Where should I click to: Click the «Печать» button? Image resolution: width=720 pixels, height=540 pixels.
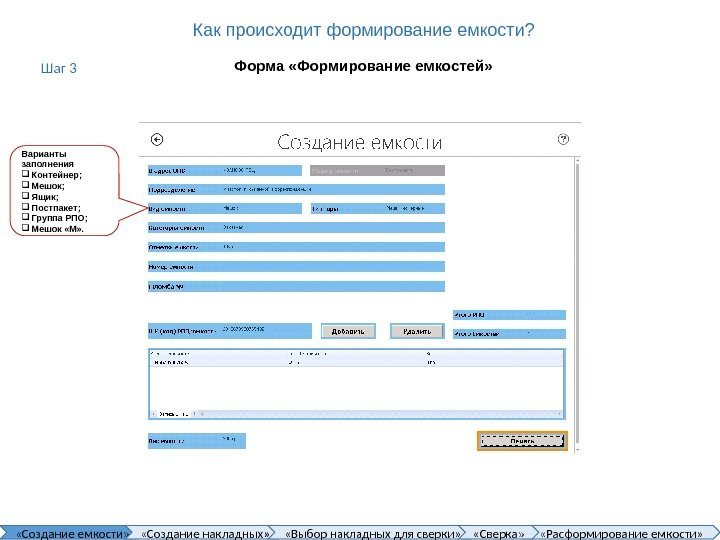pyautogui.click(x=522, y=441)
